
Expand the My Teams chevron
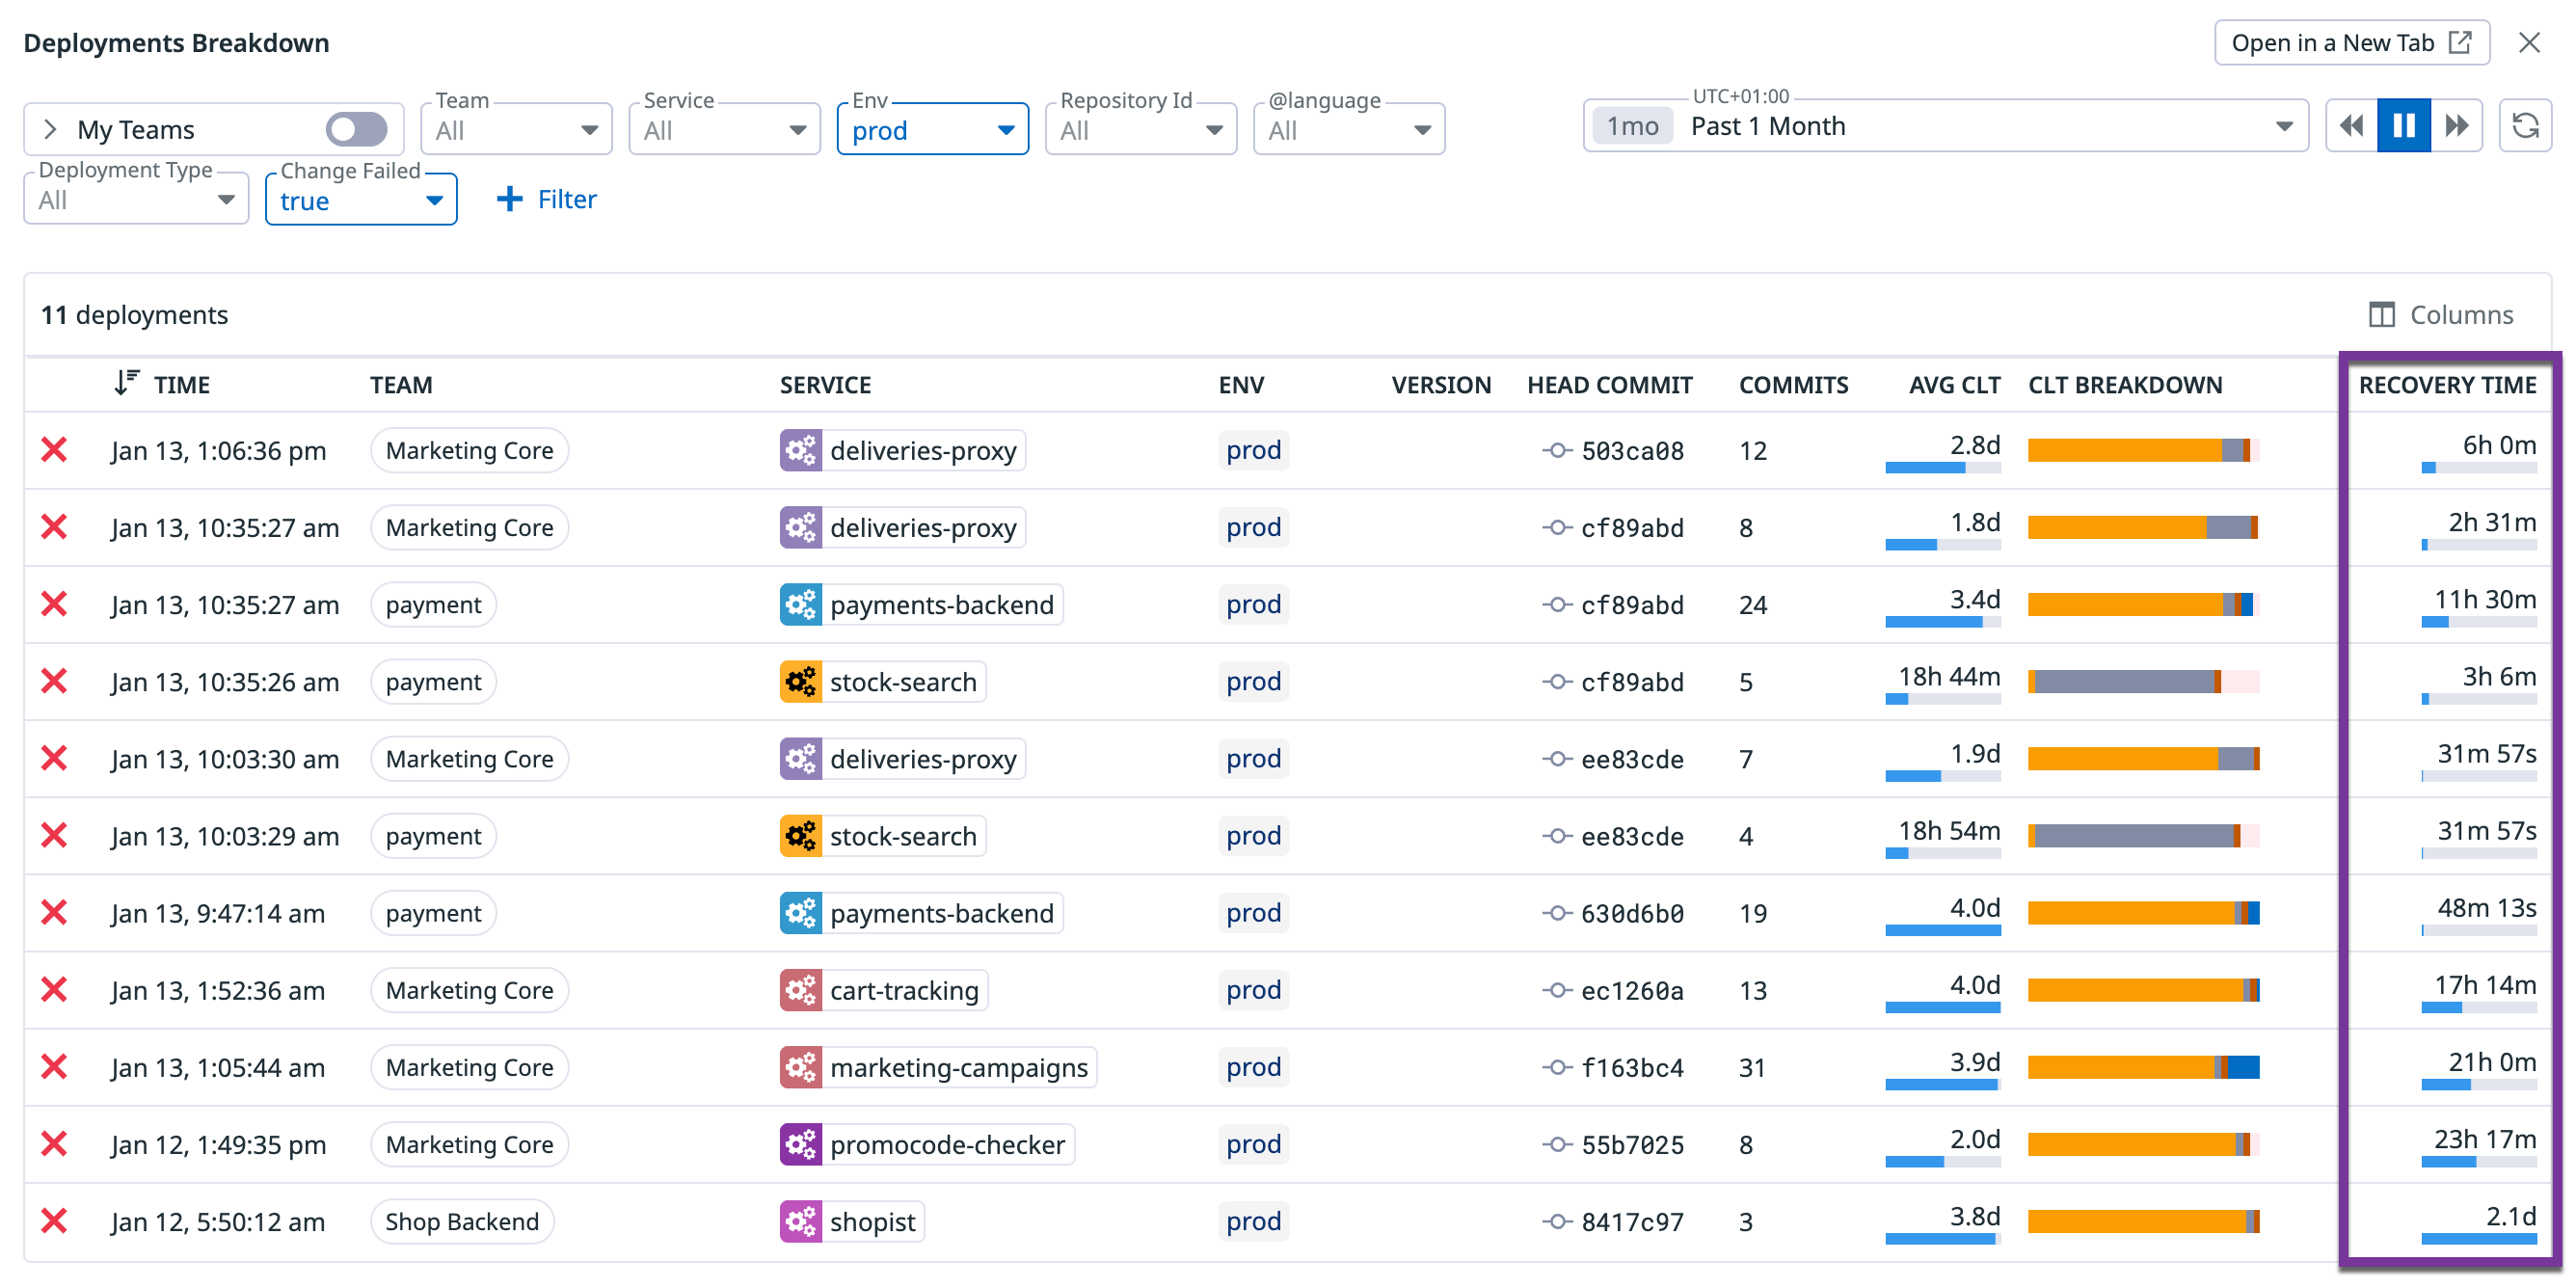click(x=50, y=129)
